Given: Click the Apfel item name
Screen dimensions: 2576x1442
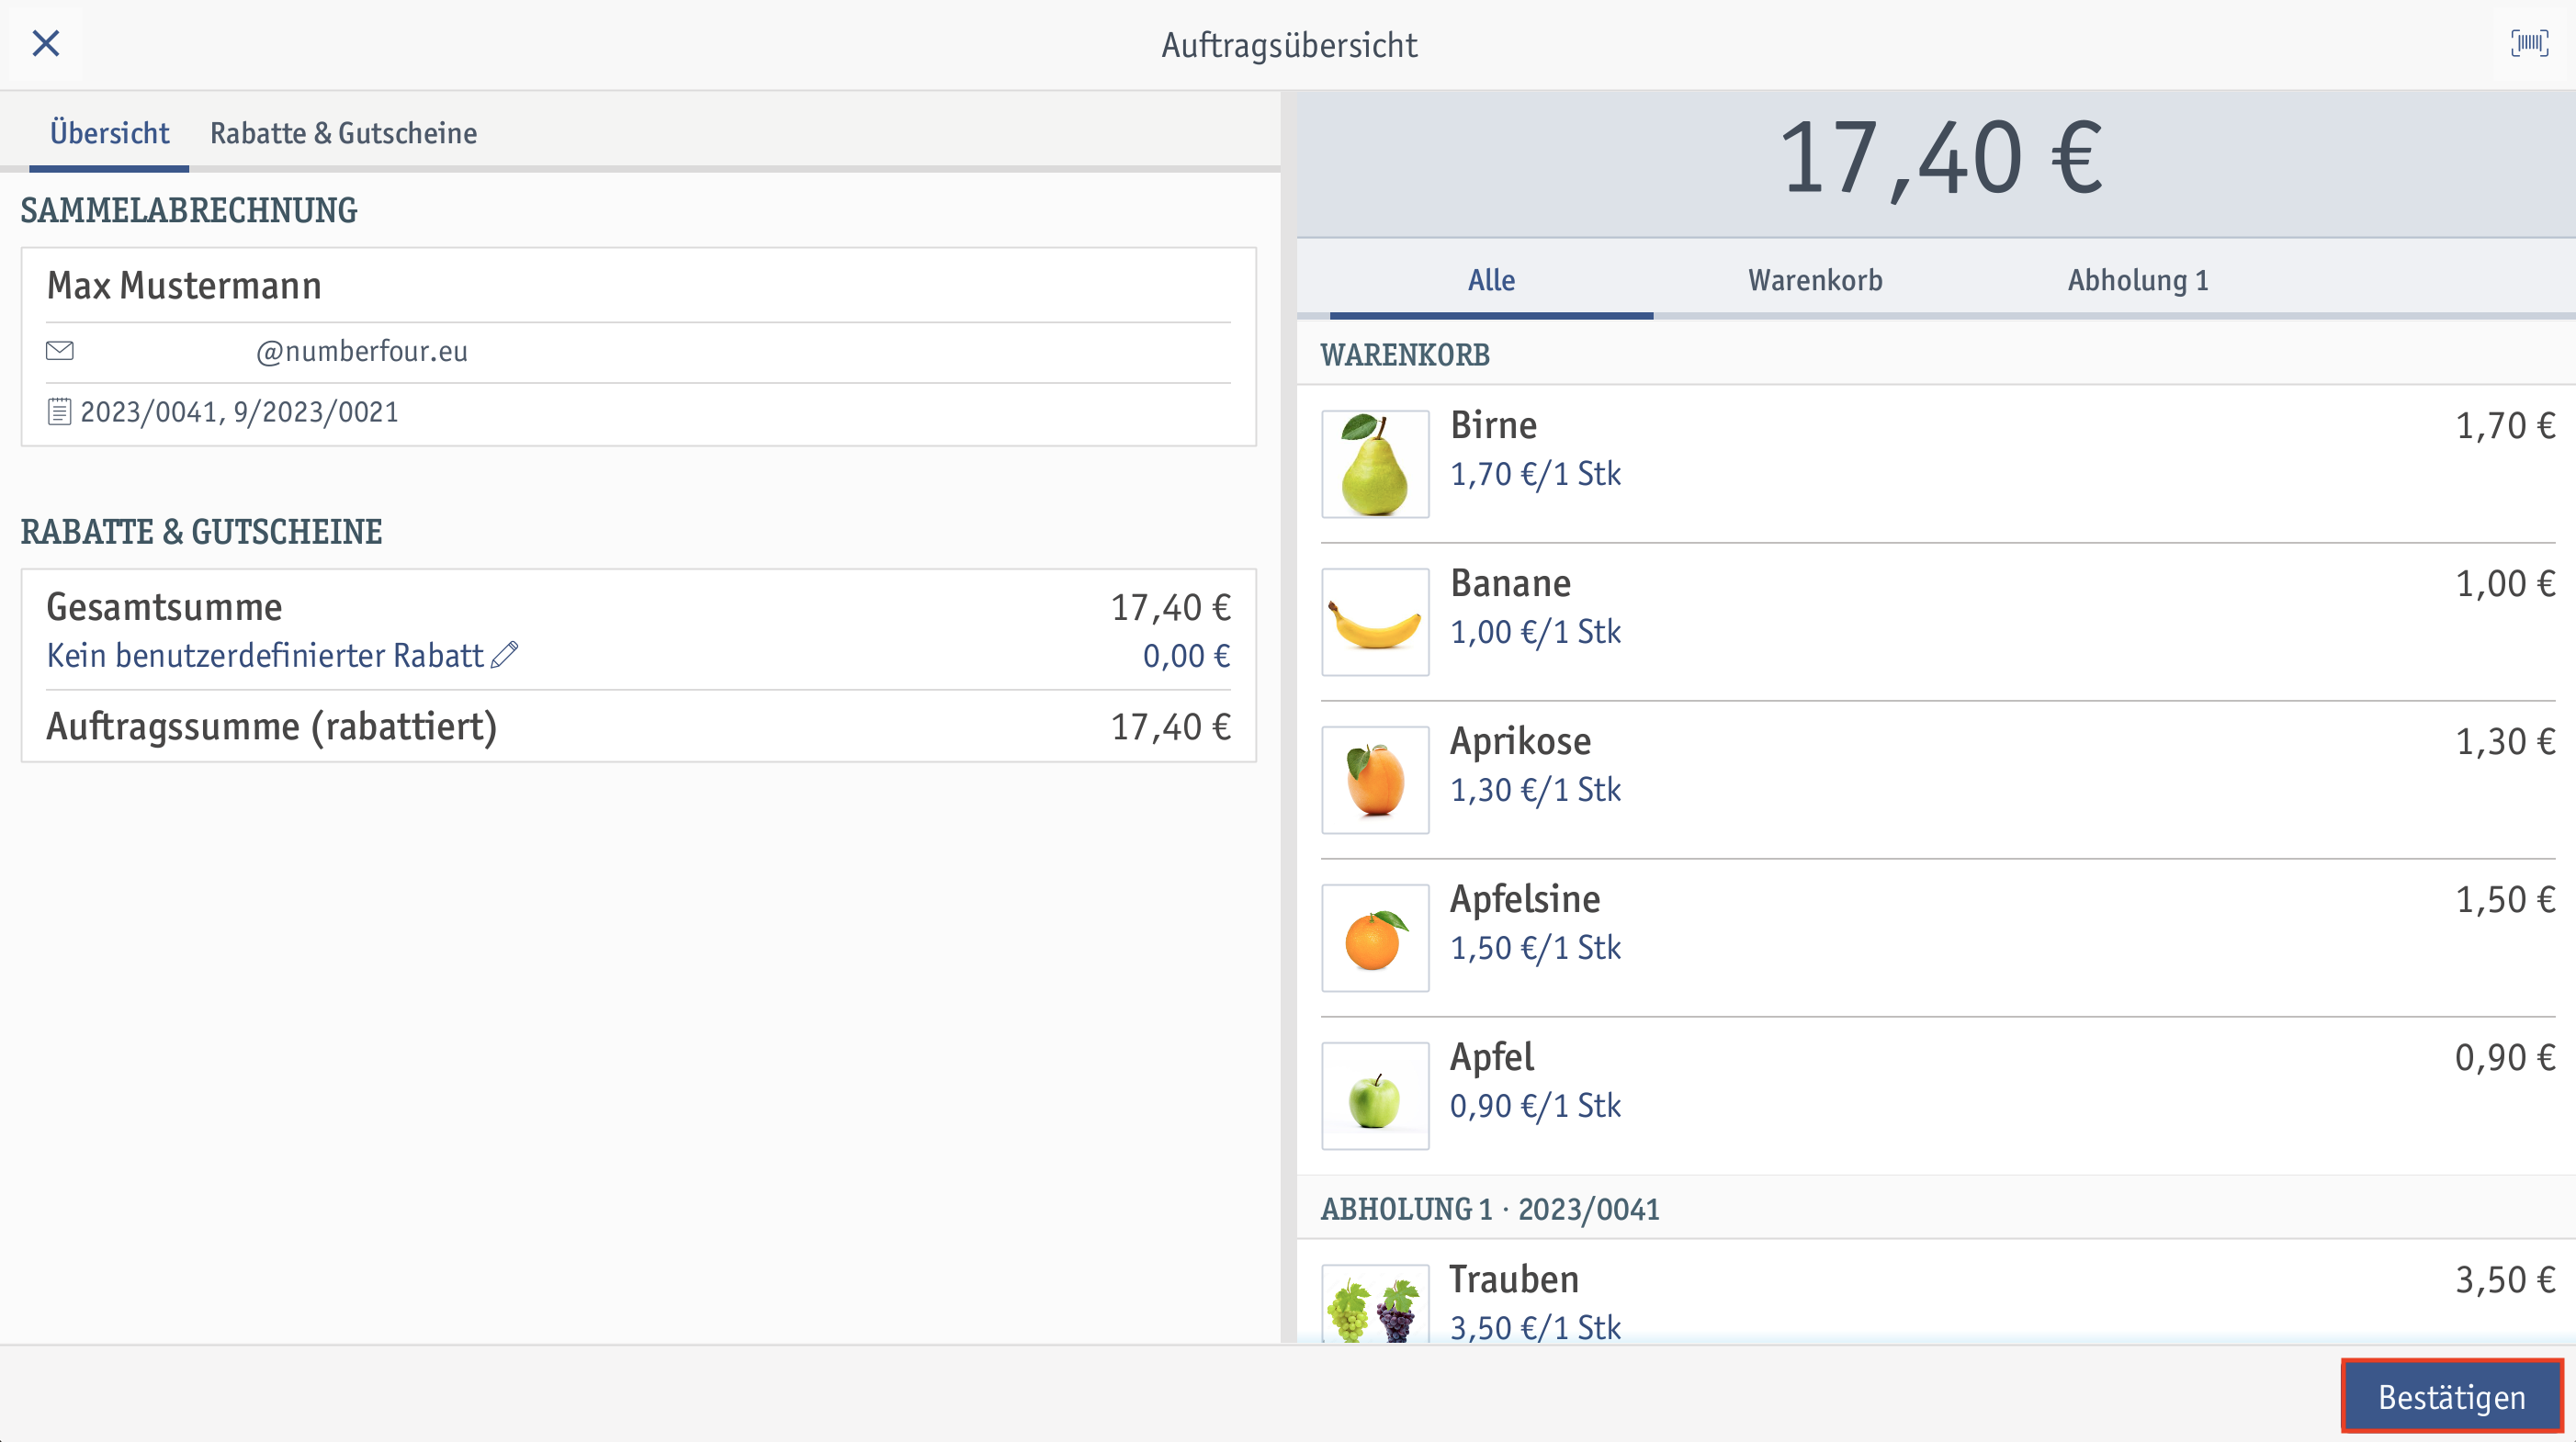Looking at the screenshot, I should (1492, 1058).
